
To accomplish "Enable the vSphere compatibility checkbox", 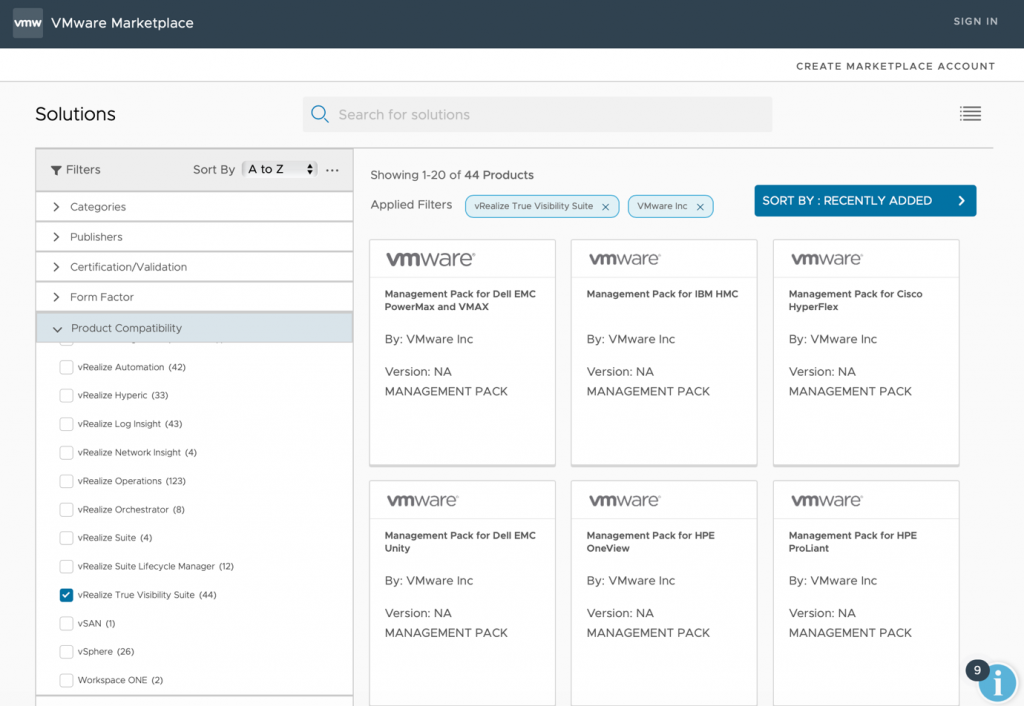I will point(66,652).
